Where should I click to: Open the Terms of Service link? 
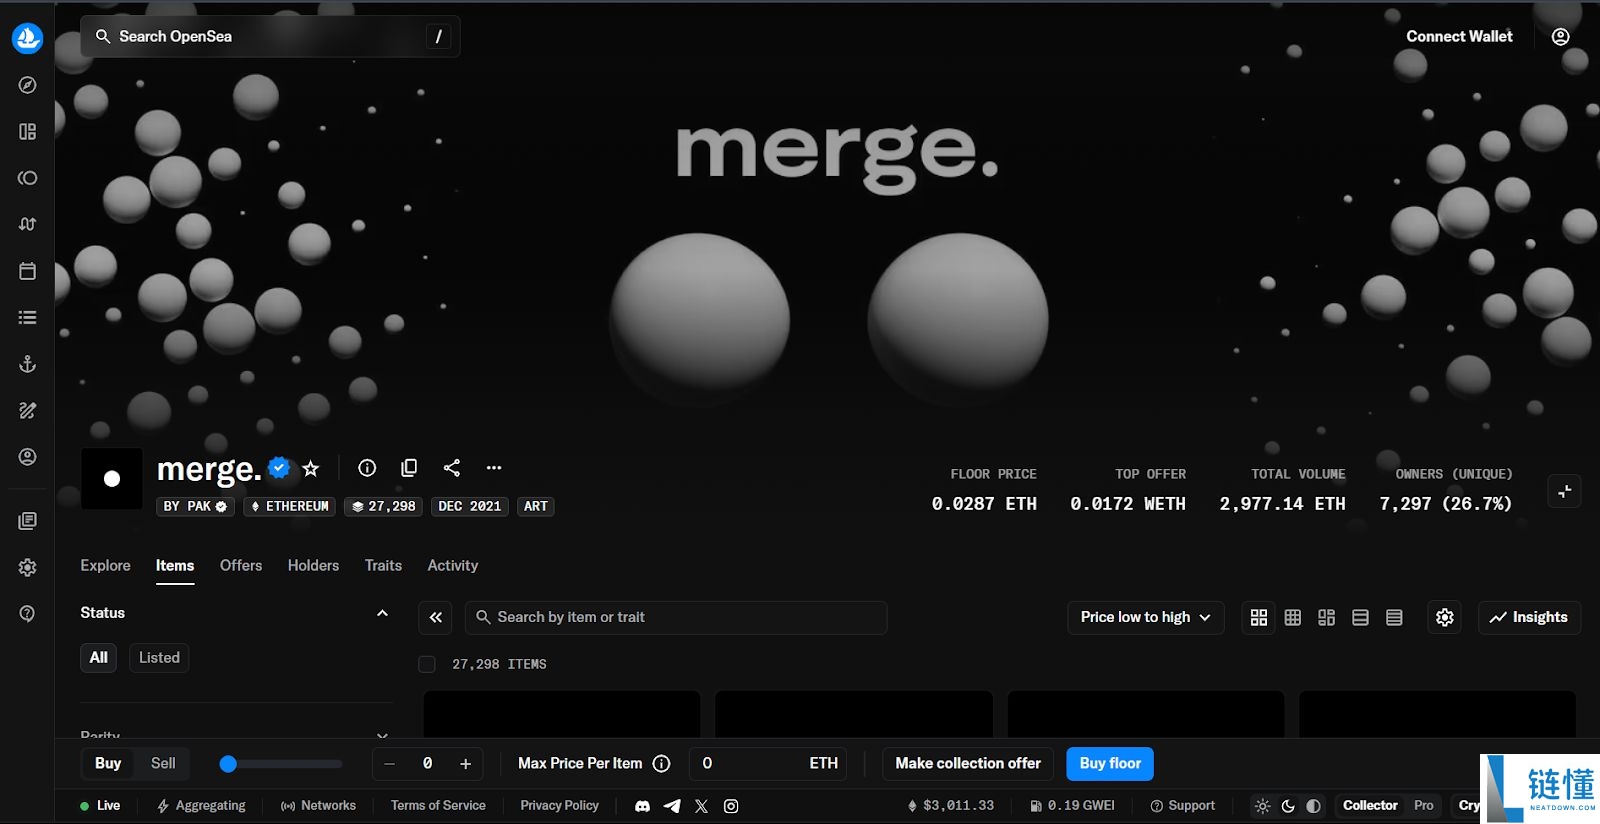coord(438,806)
